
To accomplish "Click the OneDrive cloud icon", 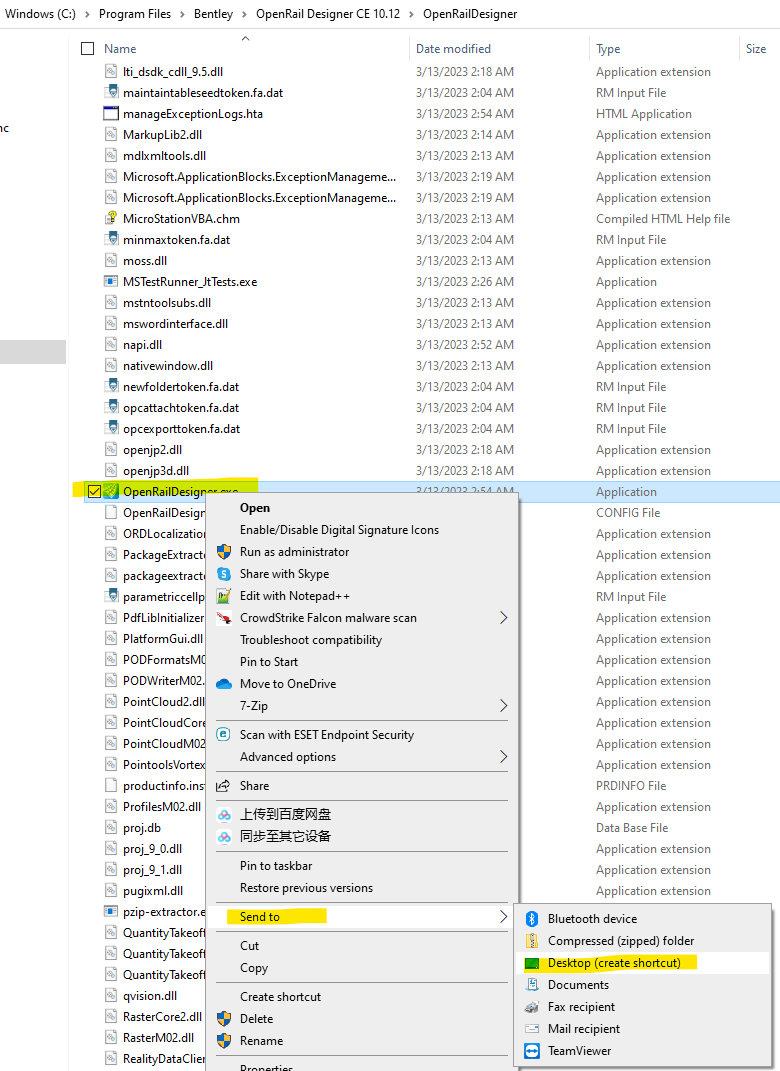I will [x=224, y=684].
